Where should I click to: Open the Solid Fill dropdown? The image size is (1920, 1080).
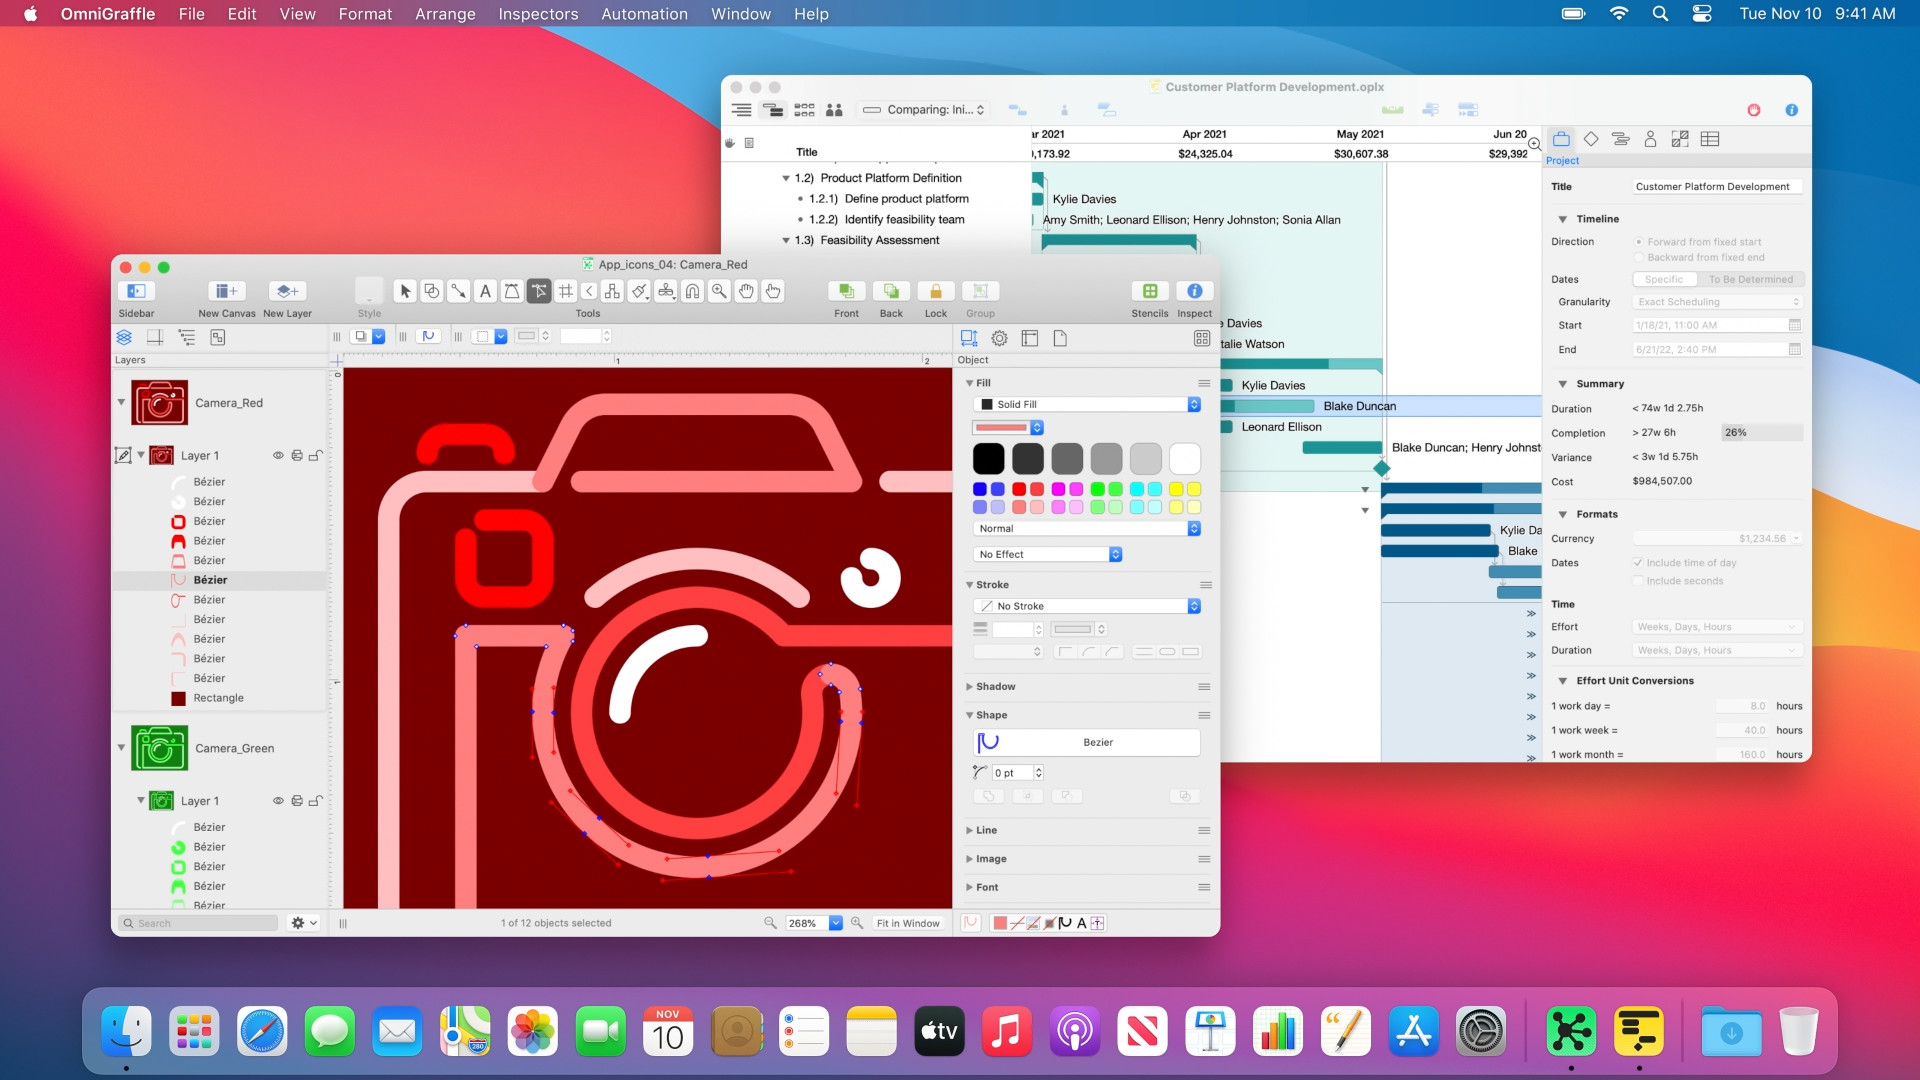click(x=1087, y=404)
